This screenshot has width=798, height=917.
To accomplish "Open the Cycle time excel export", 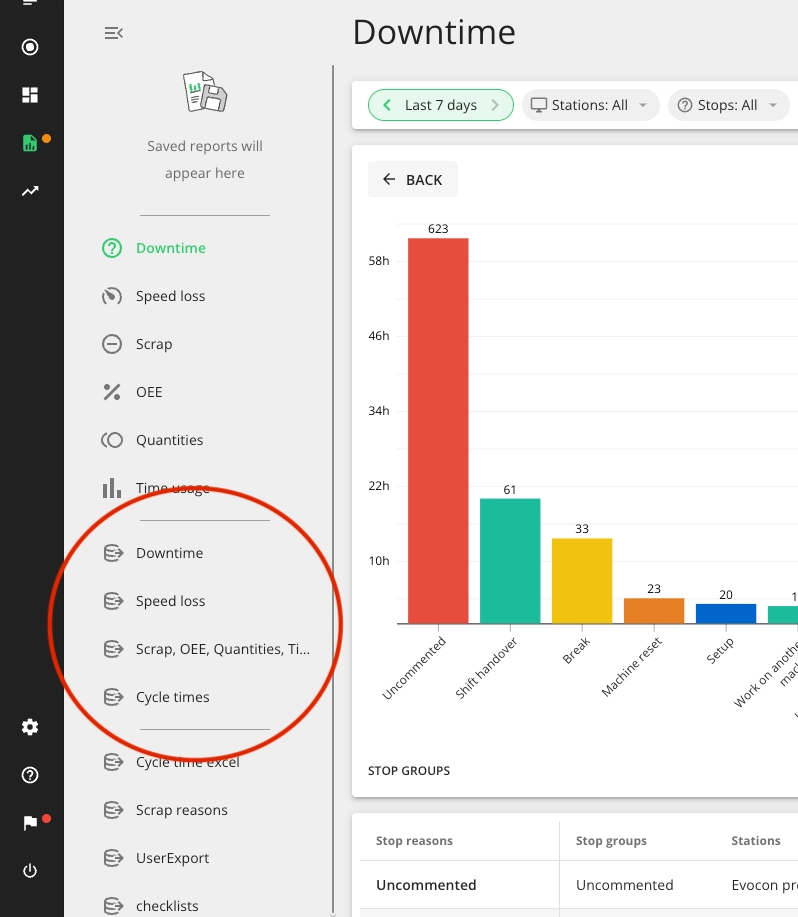I will point(188,762).
